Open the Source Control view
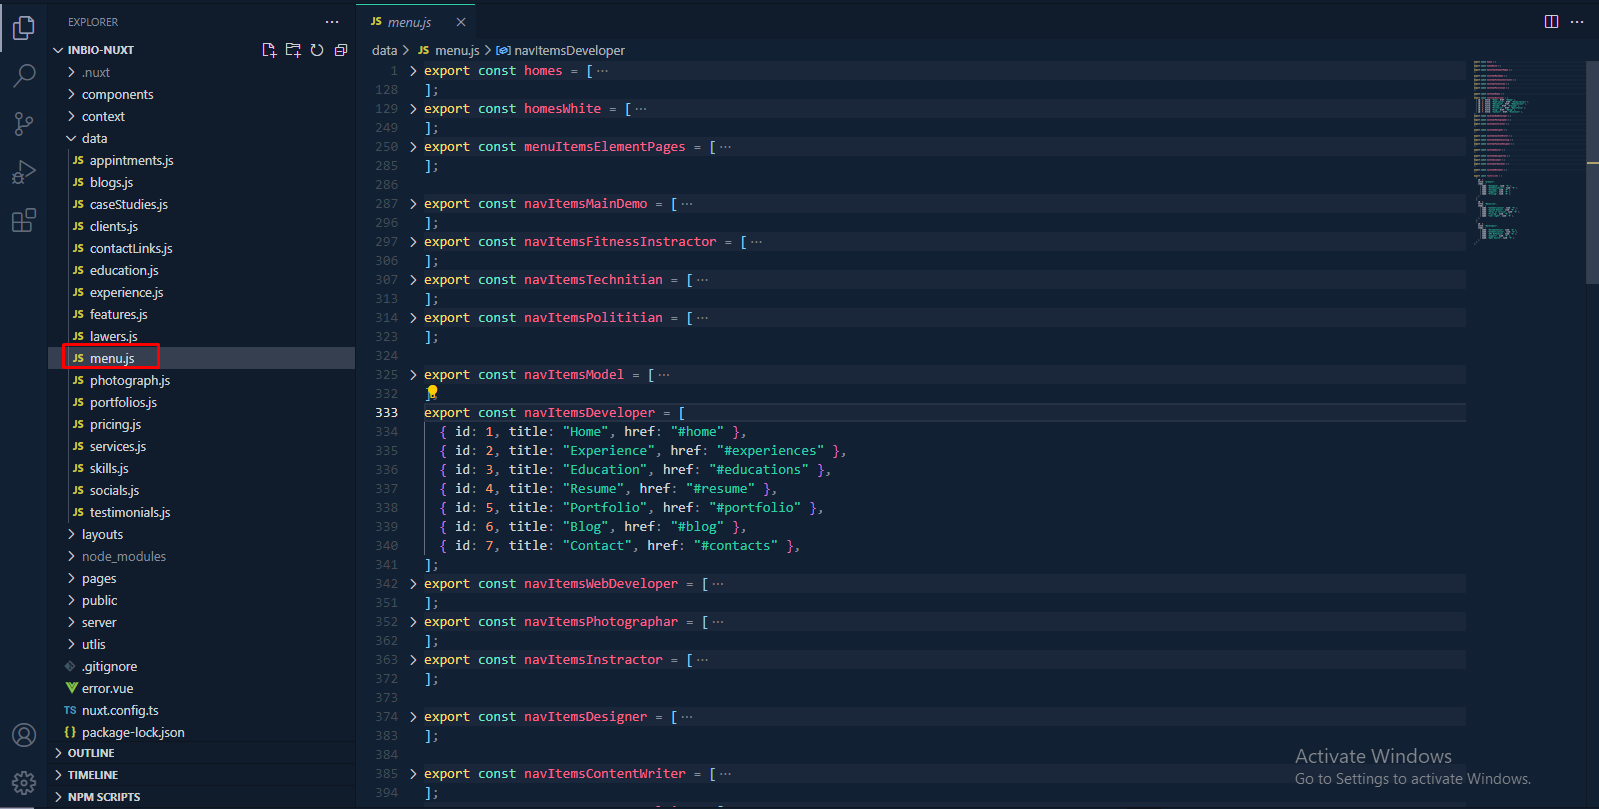 [24, 124]
